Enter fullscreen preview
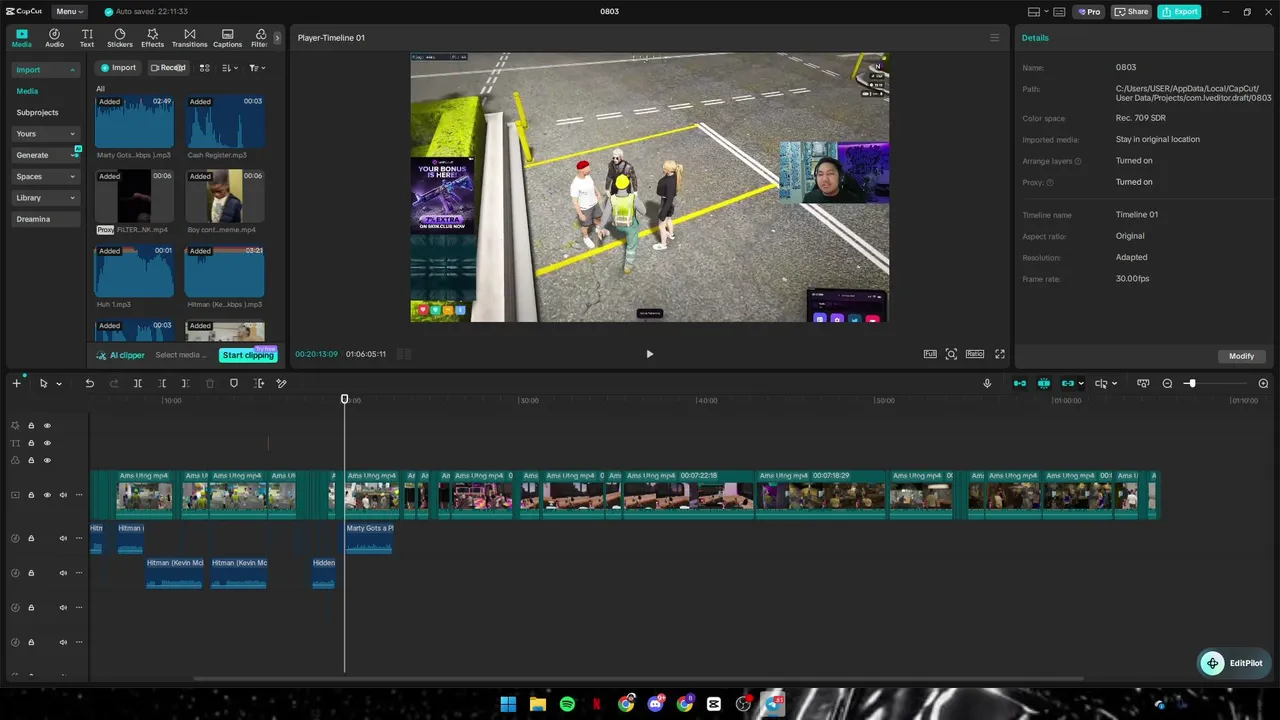 (x=1000, y=354)
